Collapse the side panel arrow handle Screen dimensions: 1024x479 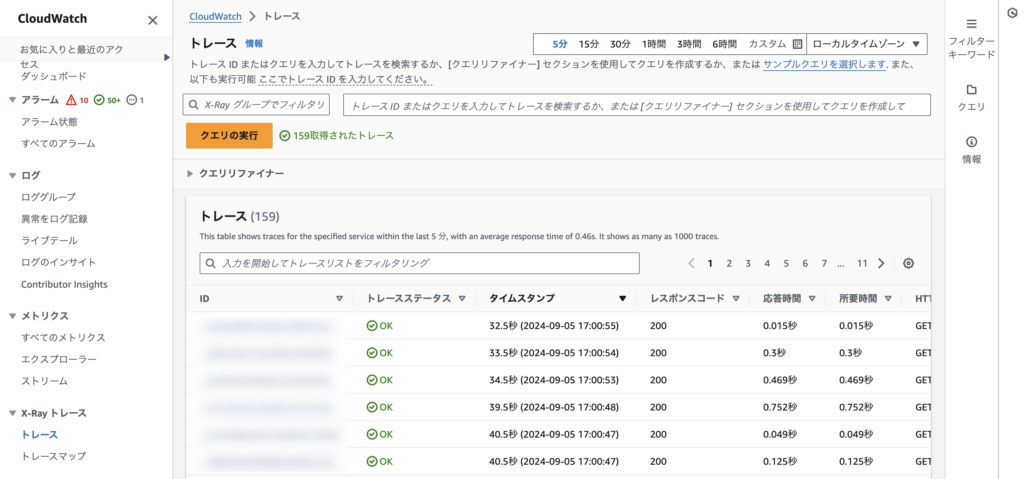(x=167, y=58)
